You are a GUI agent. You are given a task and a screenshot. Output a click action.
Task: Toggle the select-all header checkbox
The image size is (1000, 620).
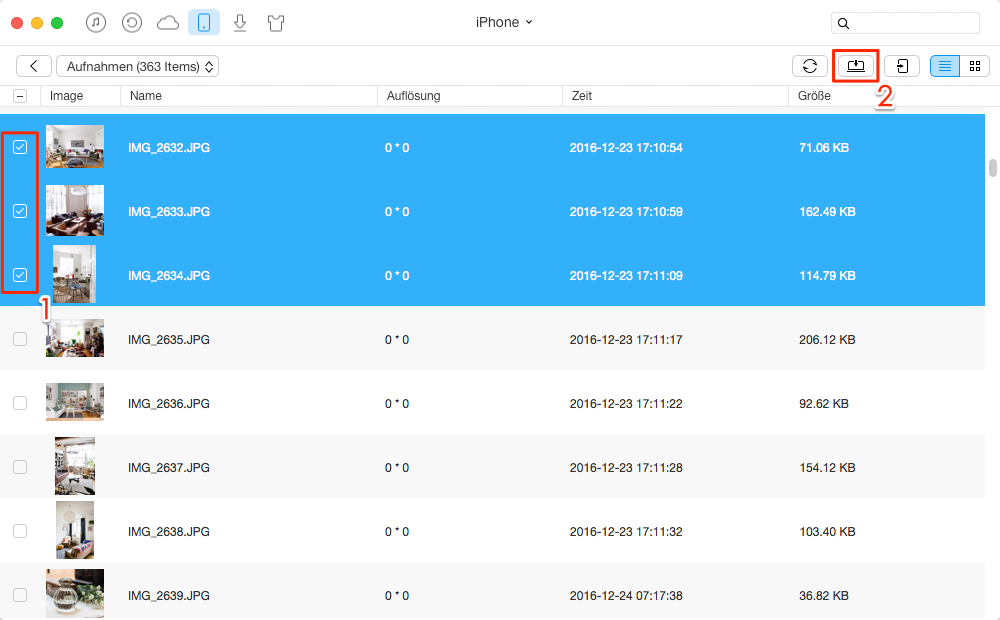(20, 96)
